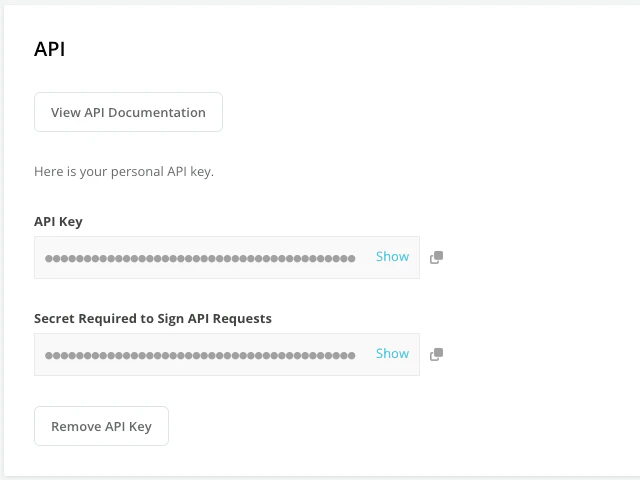Show the hidden API Key value
640x480 pixels.
pos(392,257)
